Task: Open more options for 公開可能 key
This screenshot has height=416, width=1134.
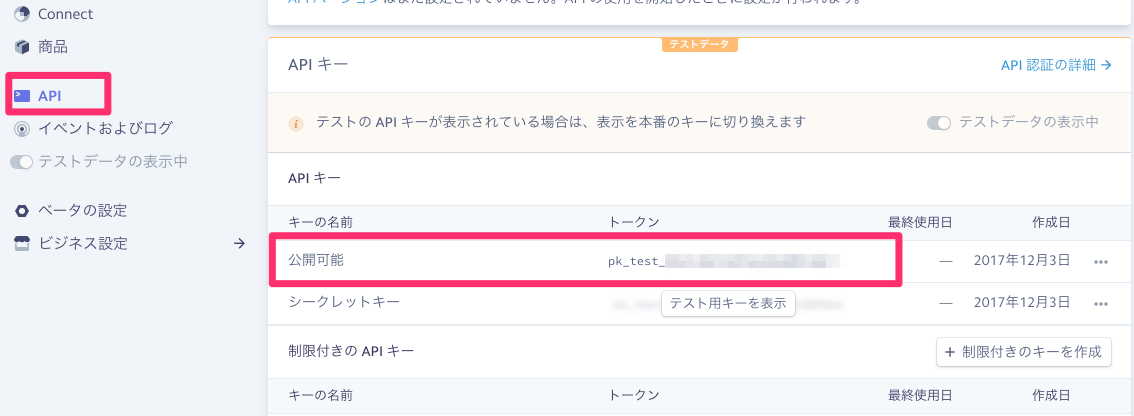Action: point(1101,262)
